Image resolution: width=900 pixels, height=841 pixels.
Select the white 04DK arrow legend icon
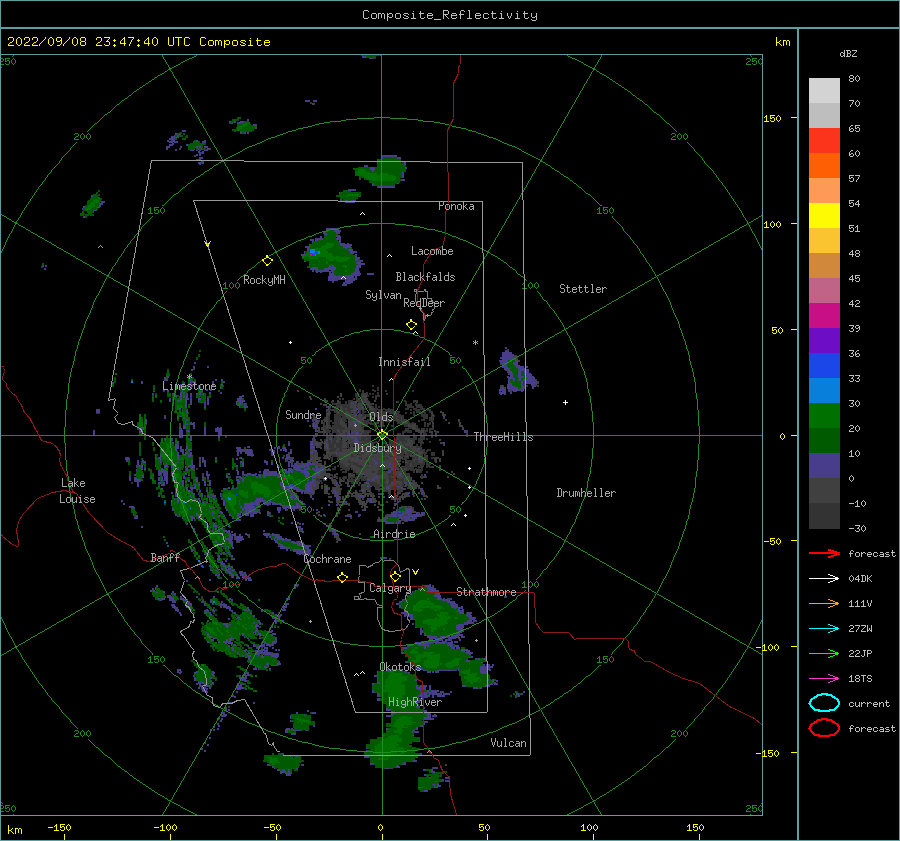coord(824,578)
